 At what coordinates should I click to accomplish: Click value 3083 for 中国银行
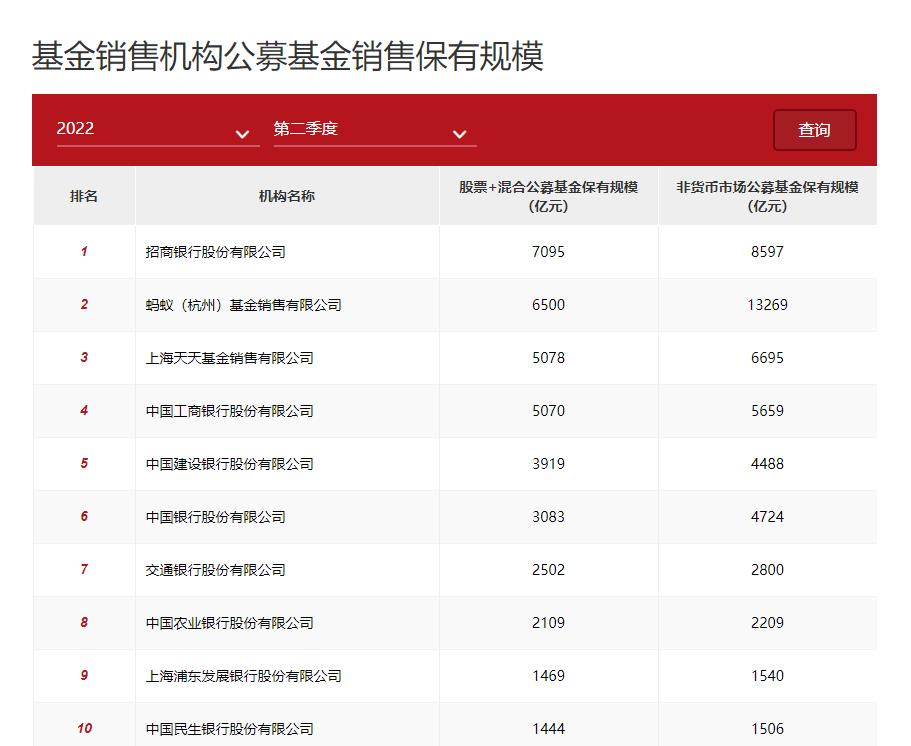click(x=548, y=517)
